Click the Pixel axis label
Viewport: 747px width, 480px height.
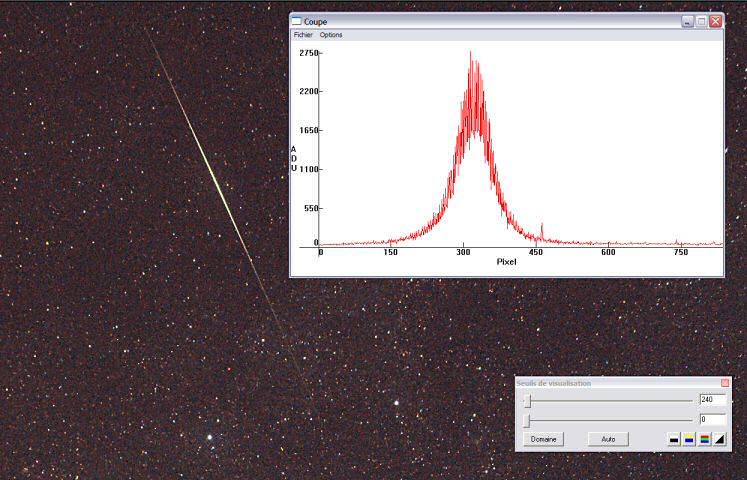point(506,261)
